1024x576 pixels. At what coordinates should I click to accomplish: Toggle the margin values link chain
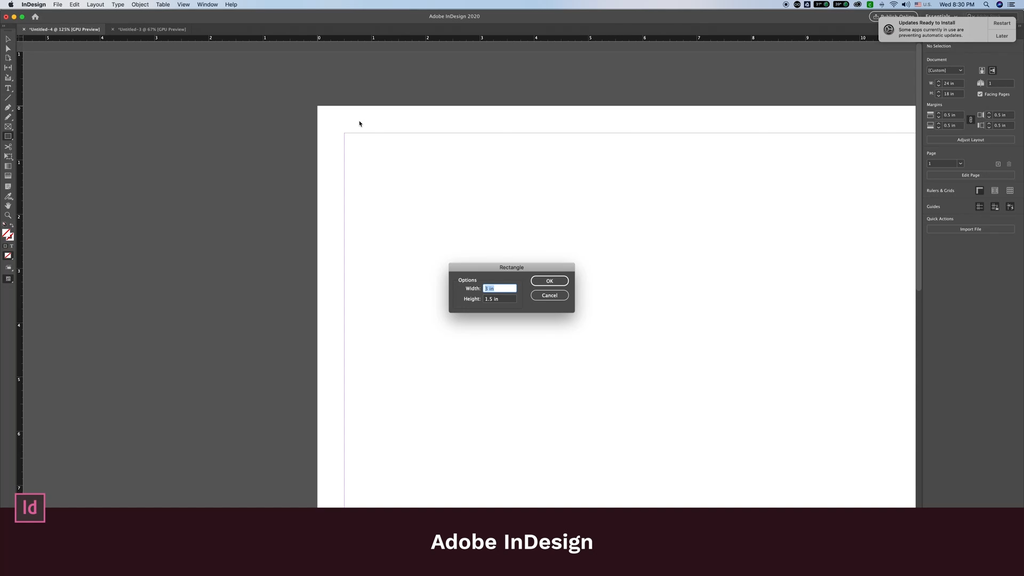(971, 119)
